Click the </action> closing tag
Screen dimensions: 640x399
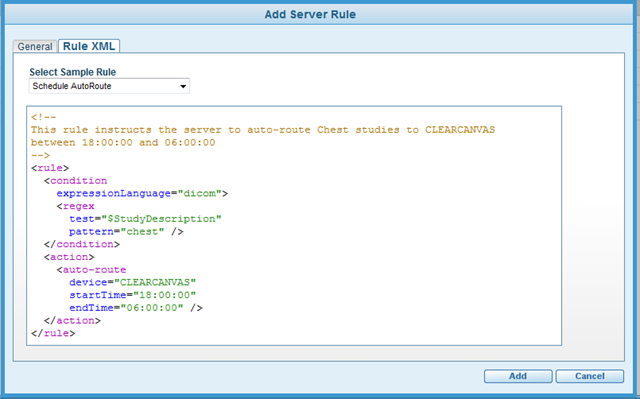click(x=72, y=321)
